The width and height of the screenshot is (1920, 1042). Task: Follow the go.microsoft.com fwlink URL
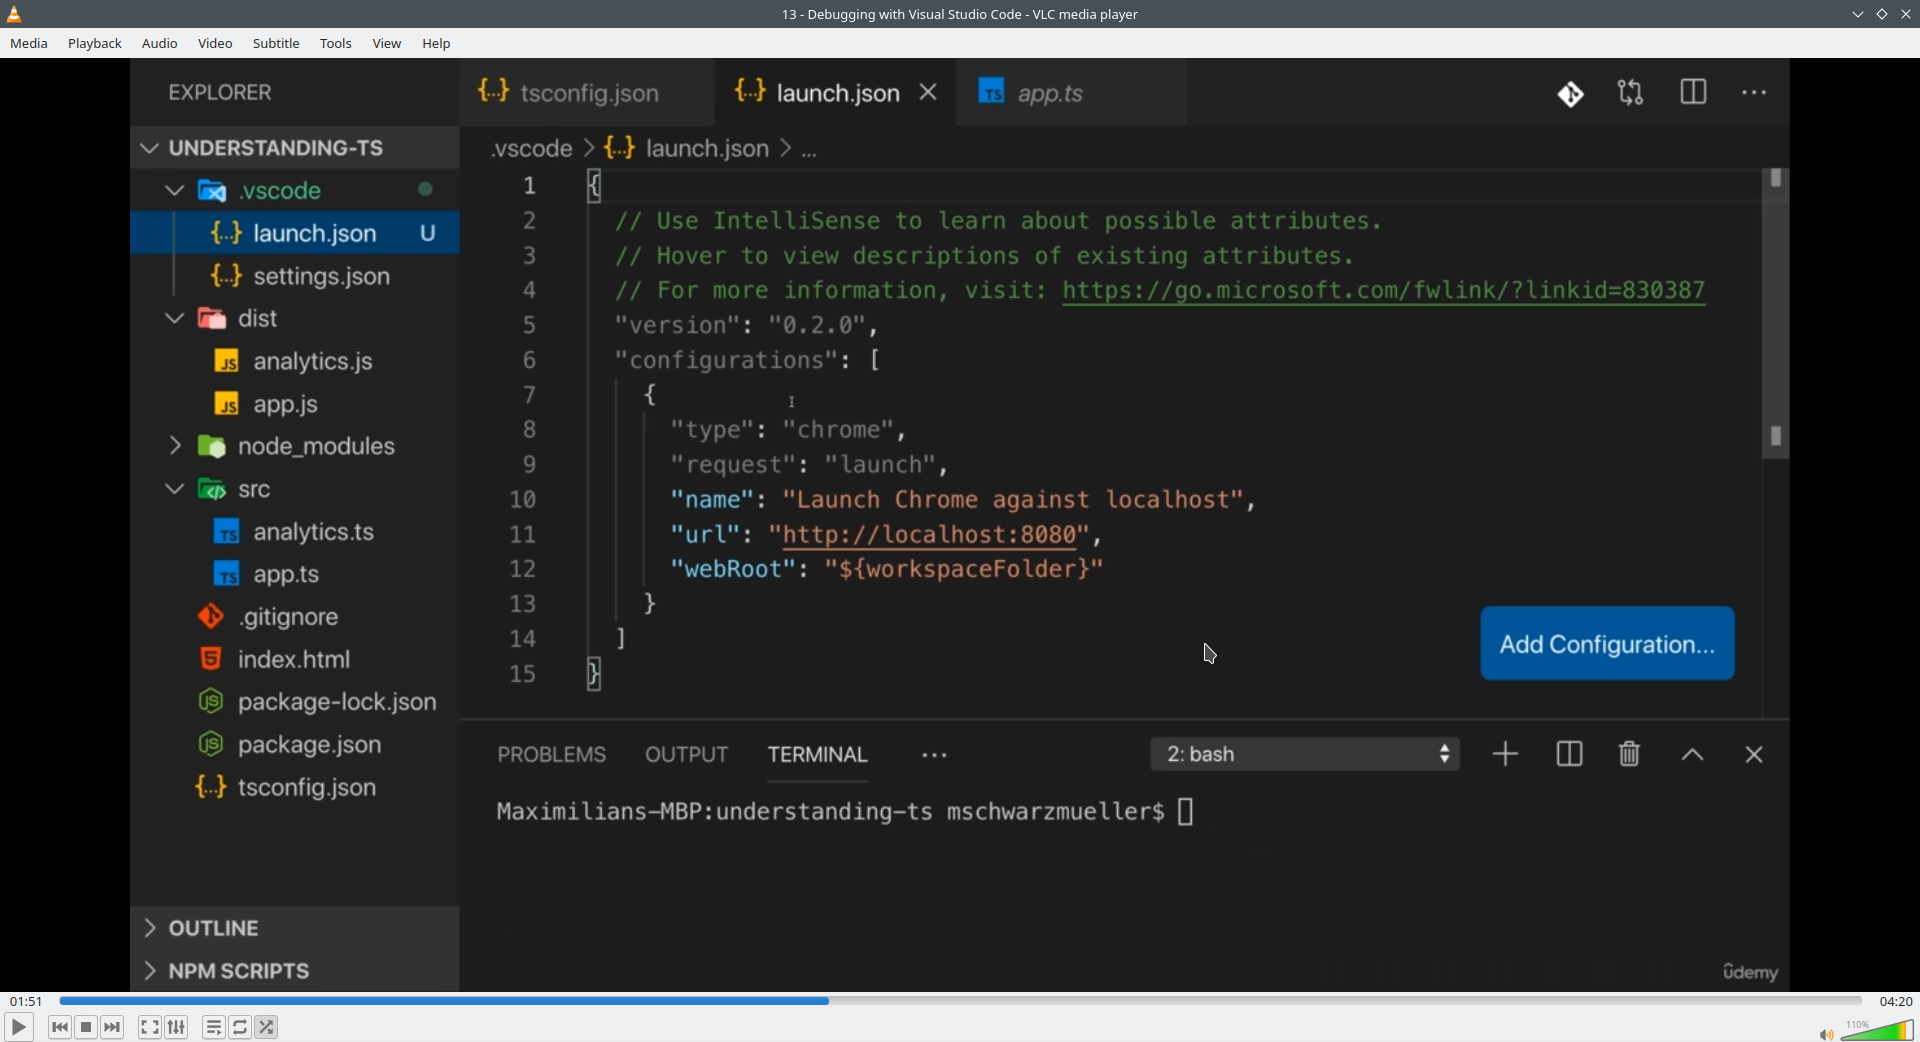point(1383,291)
